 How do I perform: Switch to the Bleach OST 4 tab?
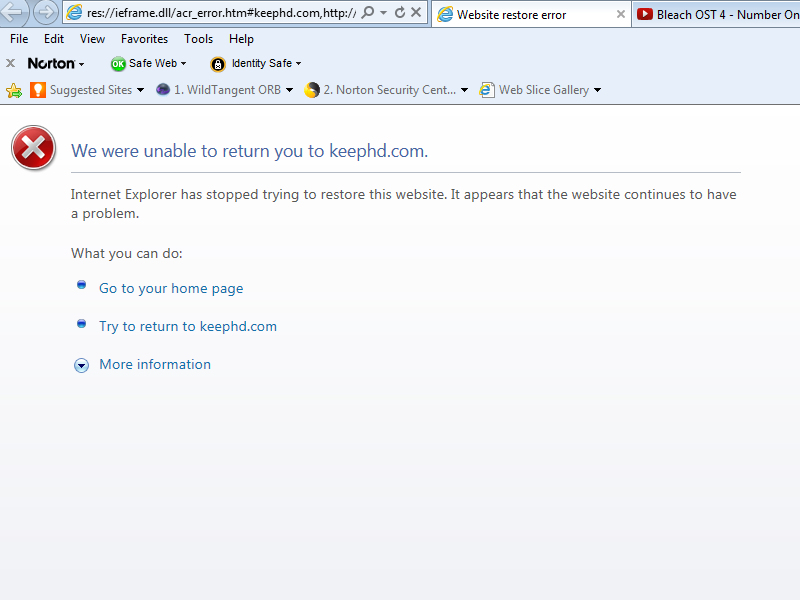point(716,14)
